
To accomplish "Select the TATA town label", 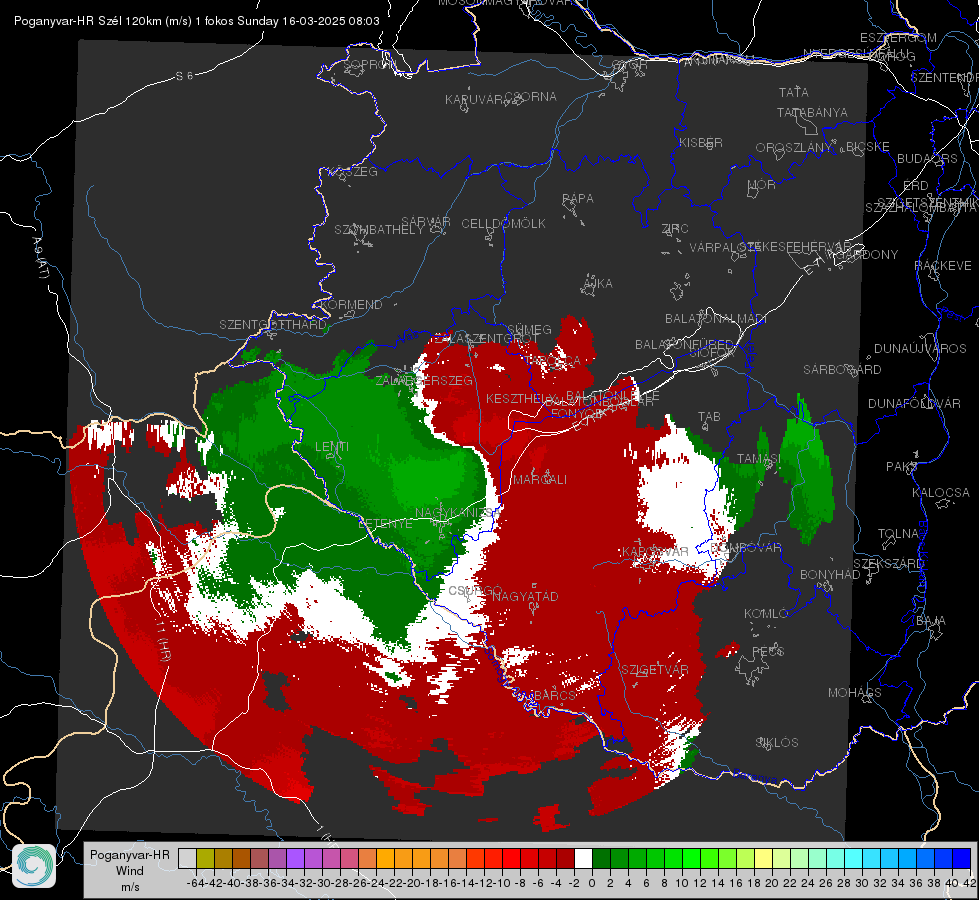I will click(x=794, y=92).
